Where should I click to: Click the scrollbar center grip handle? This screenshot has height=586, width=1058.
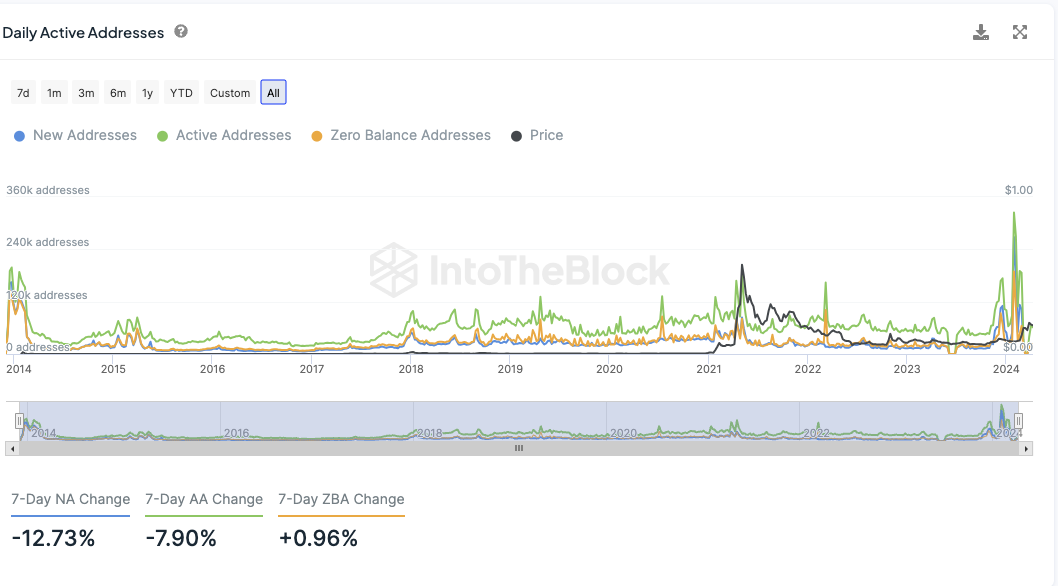[519, 448]
